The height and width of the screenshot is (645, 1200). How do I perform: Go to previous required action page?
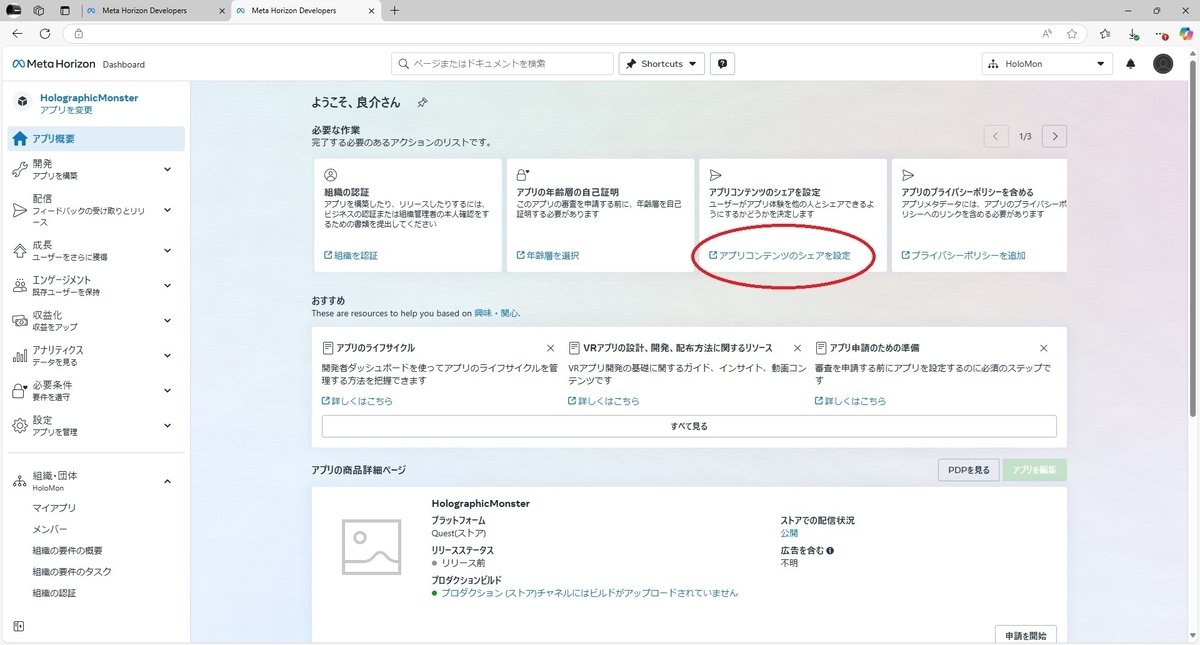click(996, 136)
